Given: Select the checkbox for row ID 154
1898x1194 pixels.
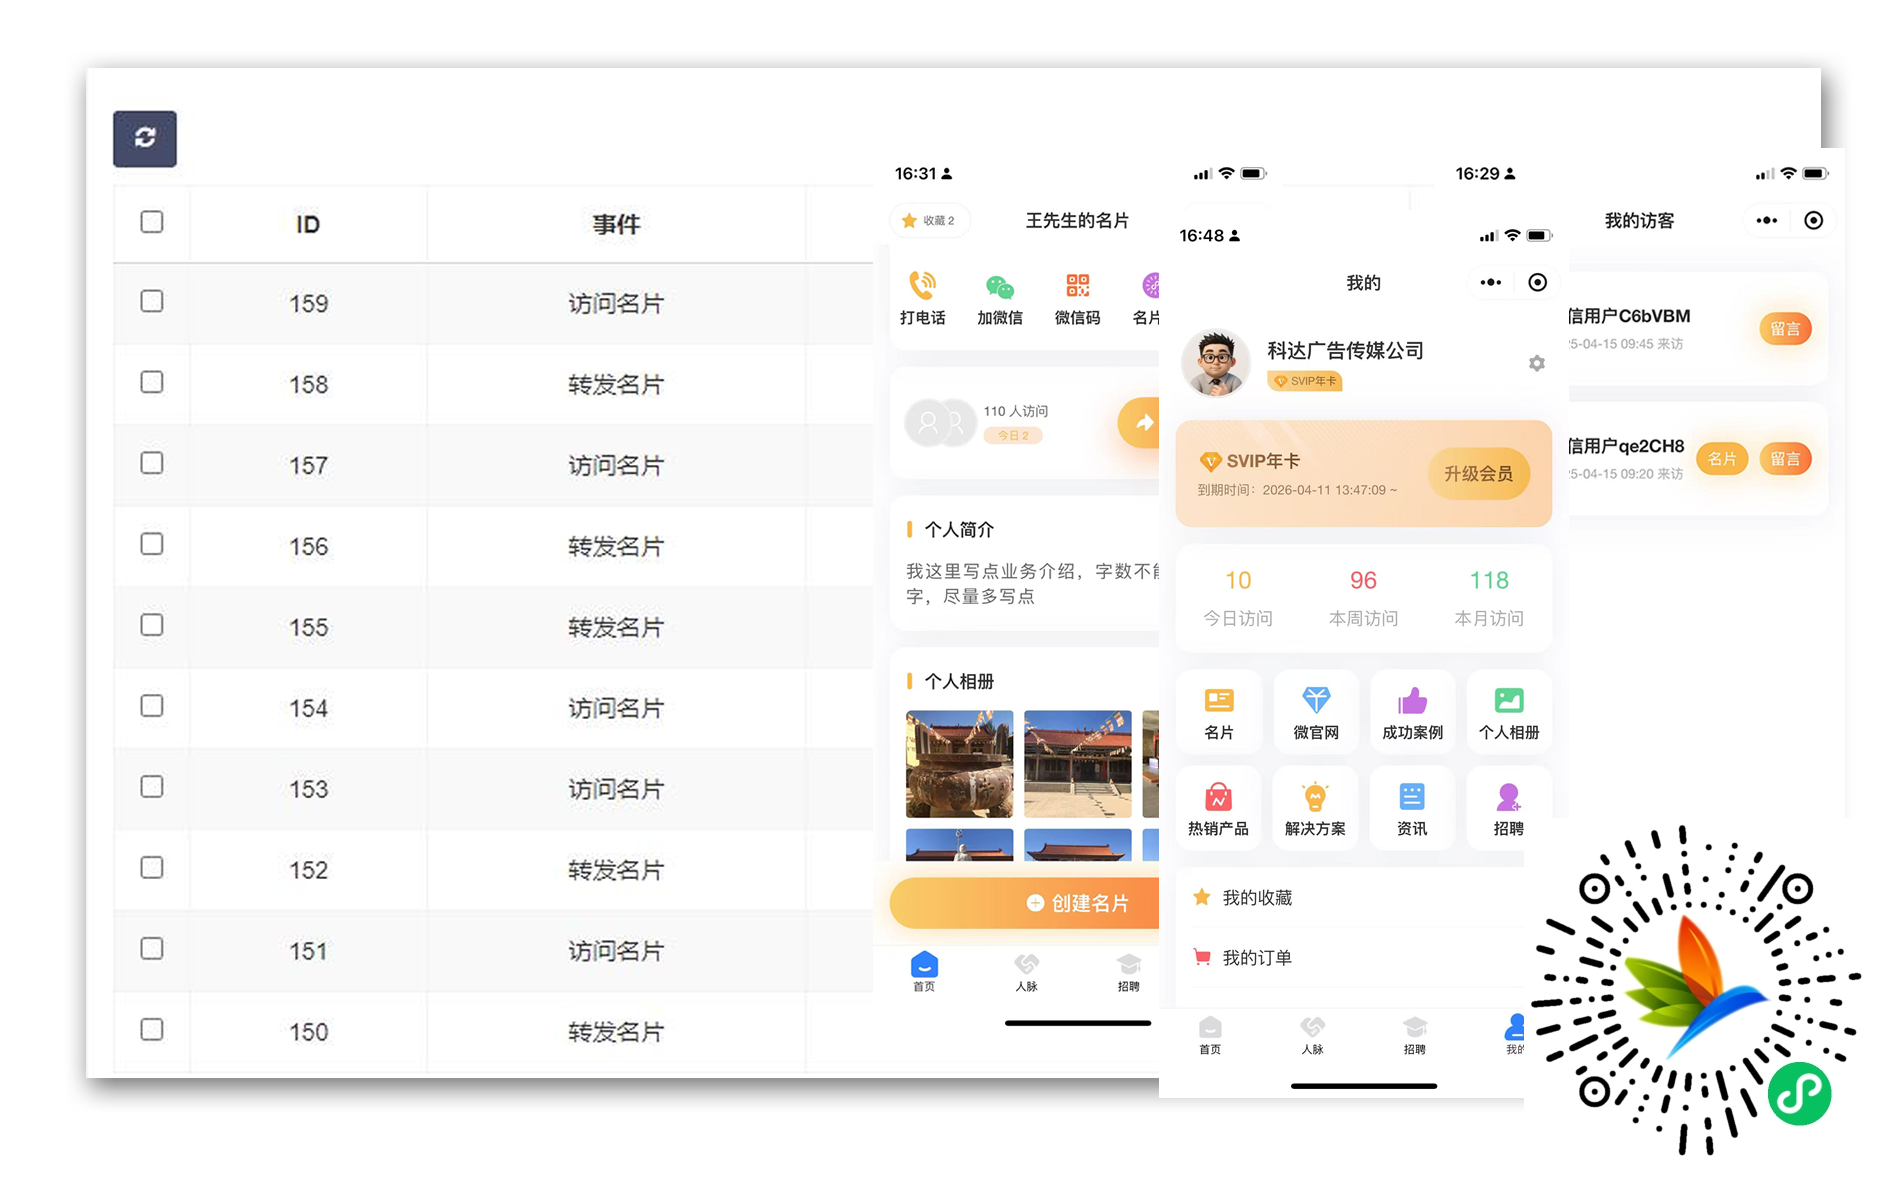Looking at the screenshot, I should pyautogui.click(x=152, y=706).
